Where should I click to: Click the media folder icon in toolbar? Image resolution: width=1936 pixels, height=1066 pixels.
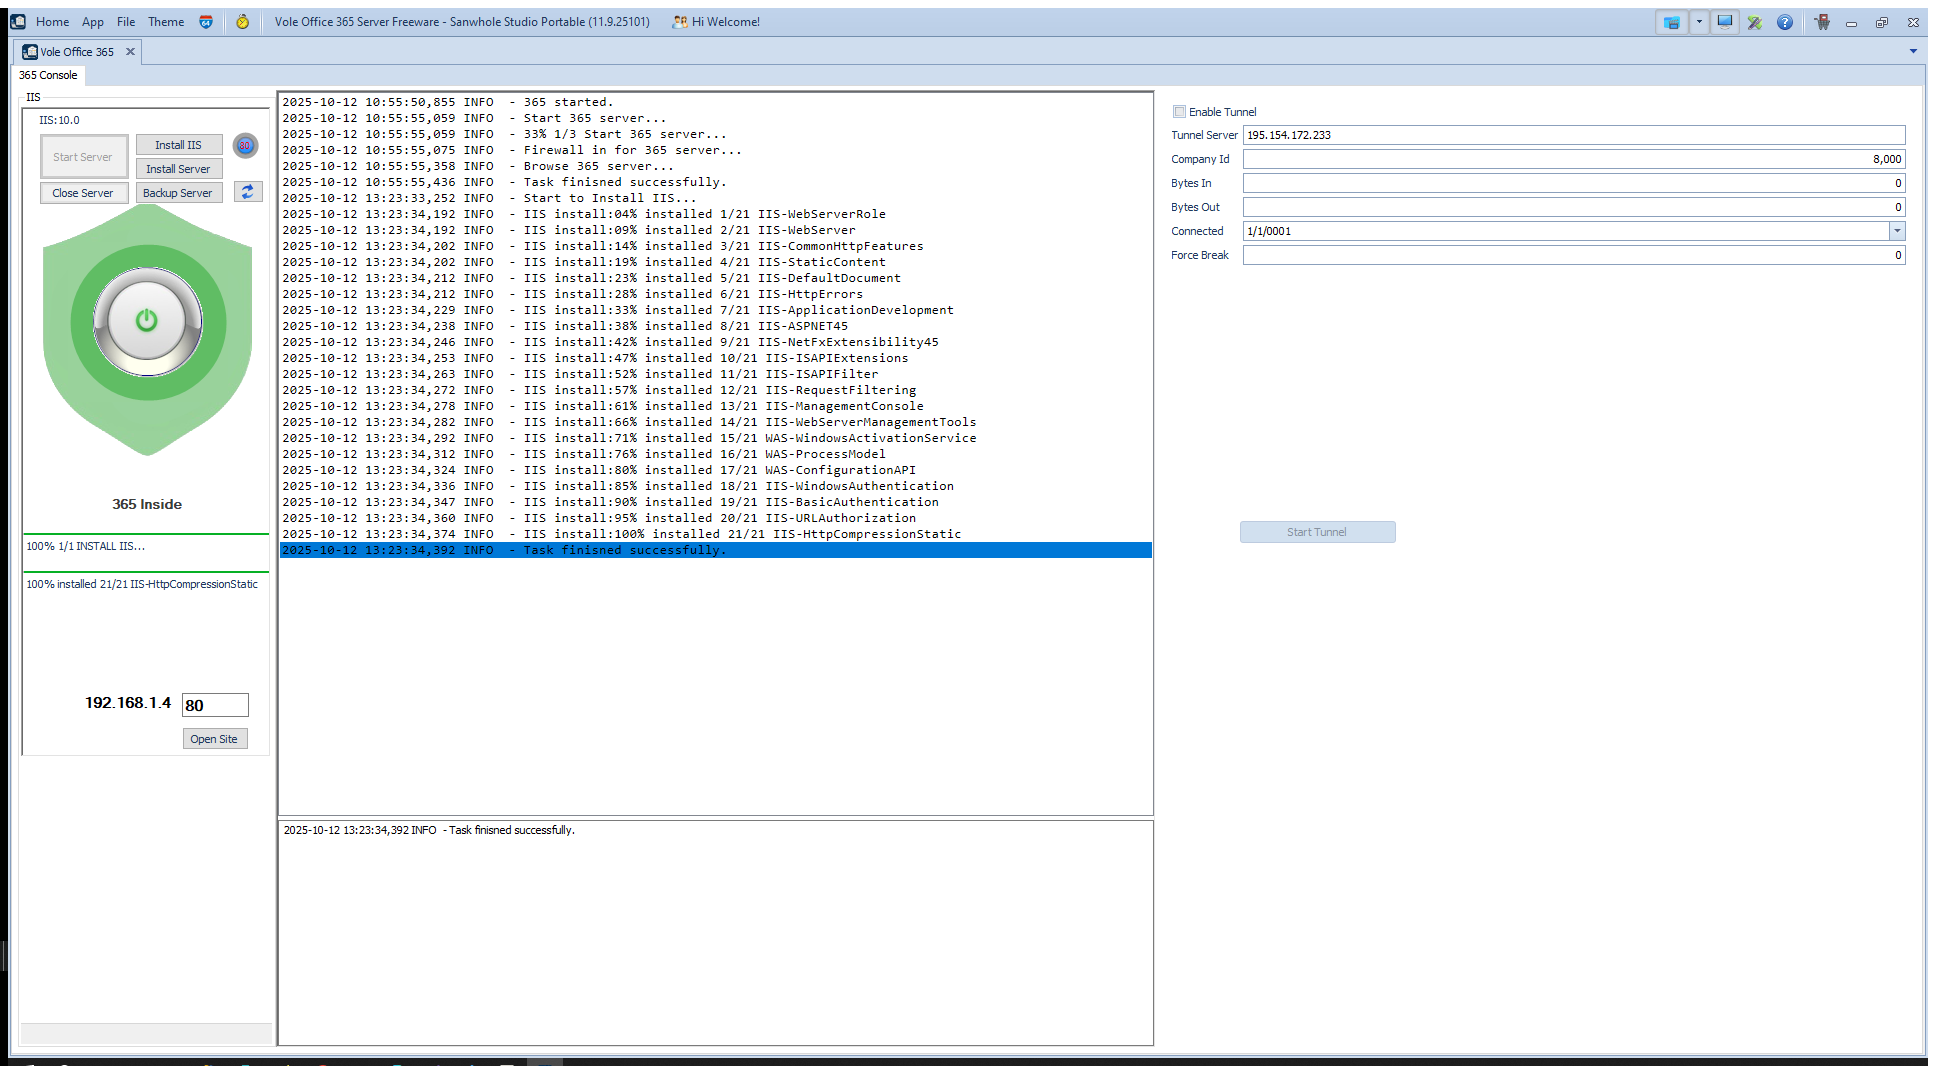coord(1671,22)
